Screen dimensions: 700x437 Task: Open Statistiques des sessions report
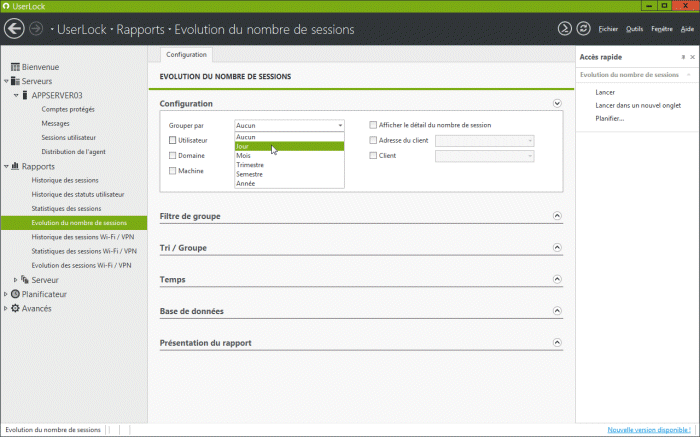tap(66, 208)
